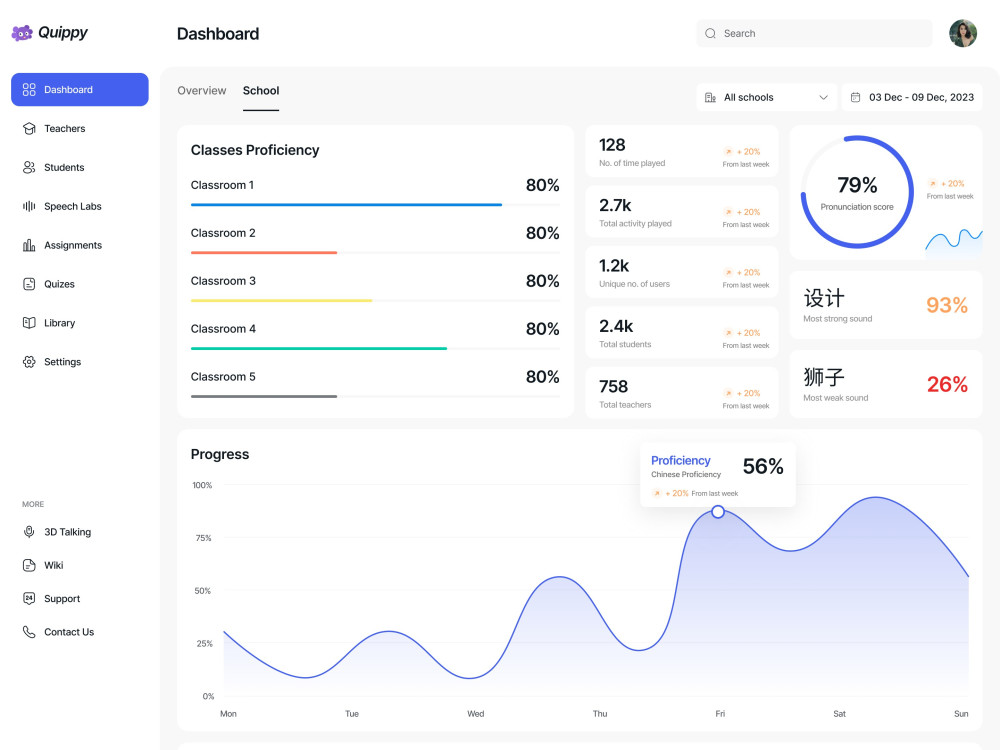1000x750 pixels.
Task: Click the Quippy logo icon
Action: coord(22,33)
